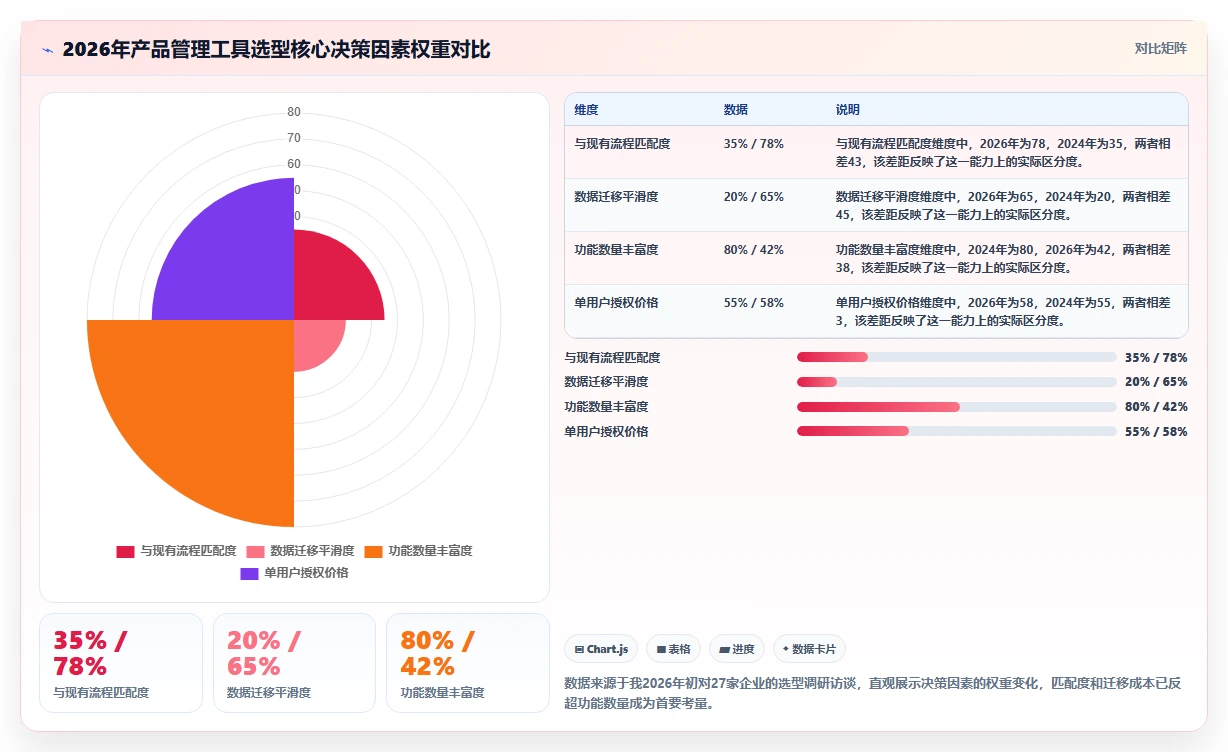Select the 数据 column header
Image resolution: width=1228 pixels, height=752 pixels.
point(736,110)
